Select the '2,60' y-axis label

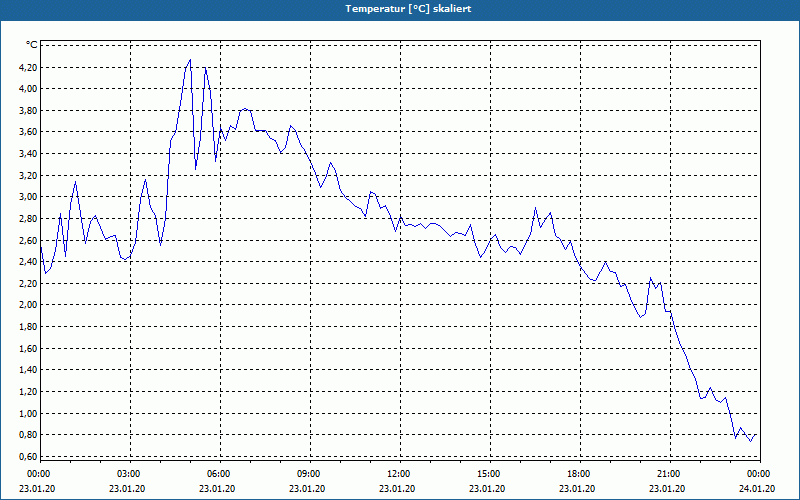coord(28,240)
